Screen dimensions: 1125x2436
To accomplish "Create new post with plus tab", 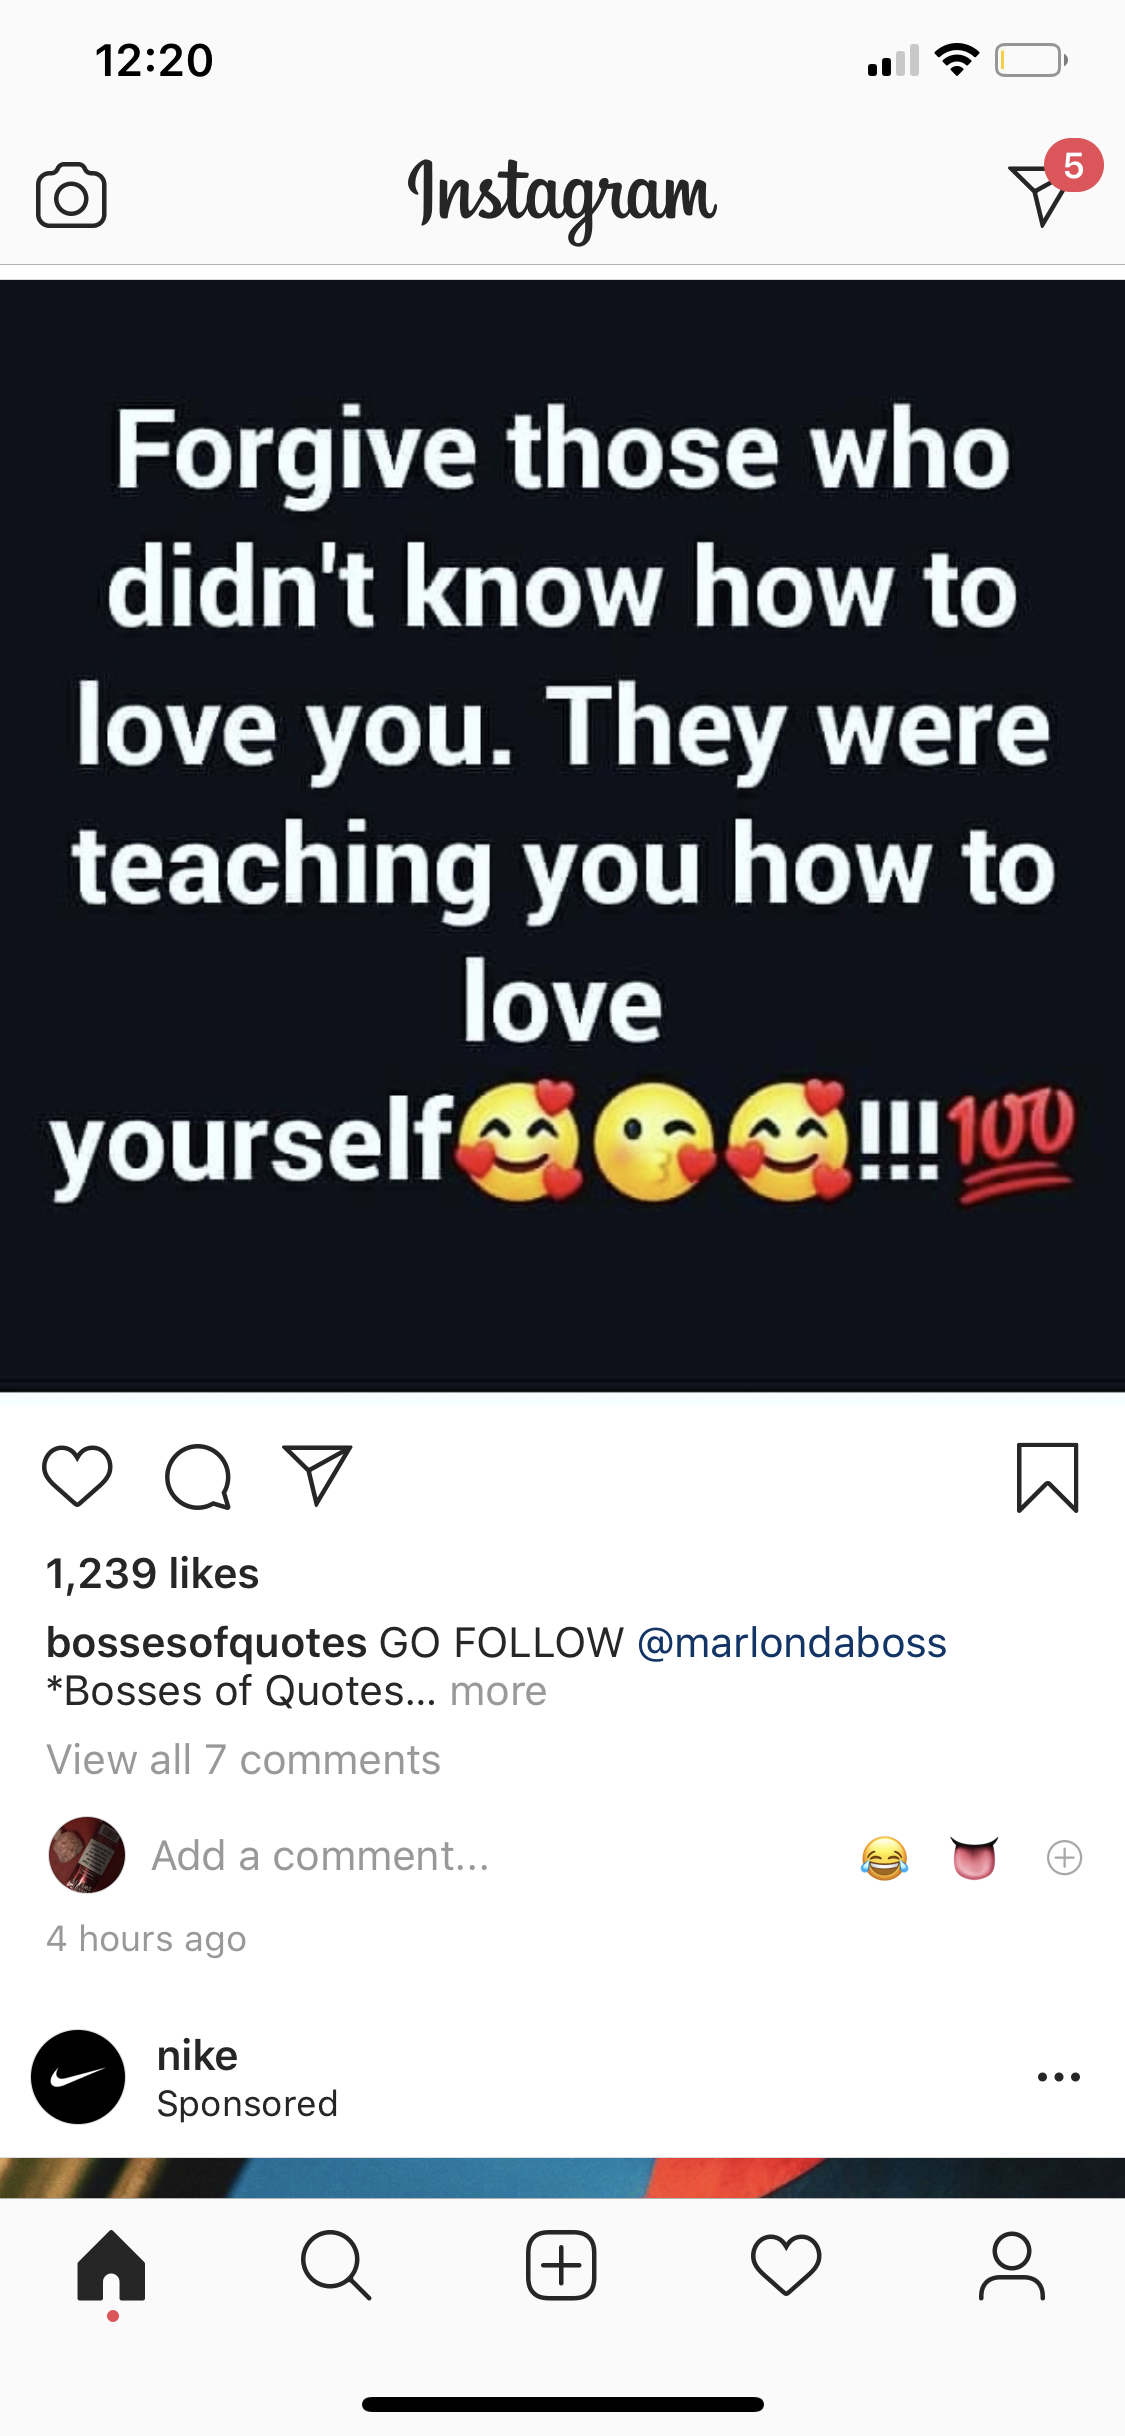I will (x=561, y=2265).
